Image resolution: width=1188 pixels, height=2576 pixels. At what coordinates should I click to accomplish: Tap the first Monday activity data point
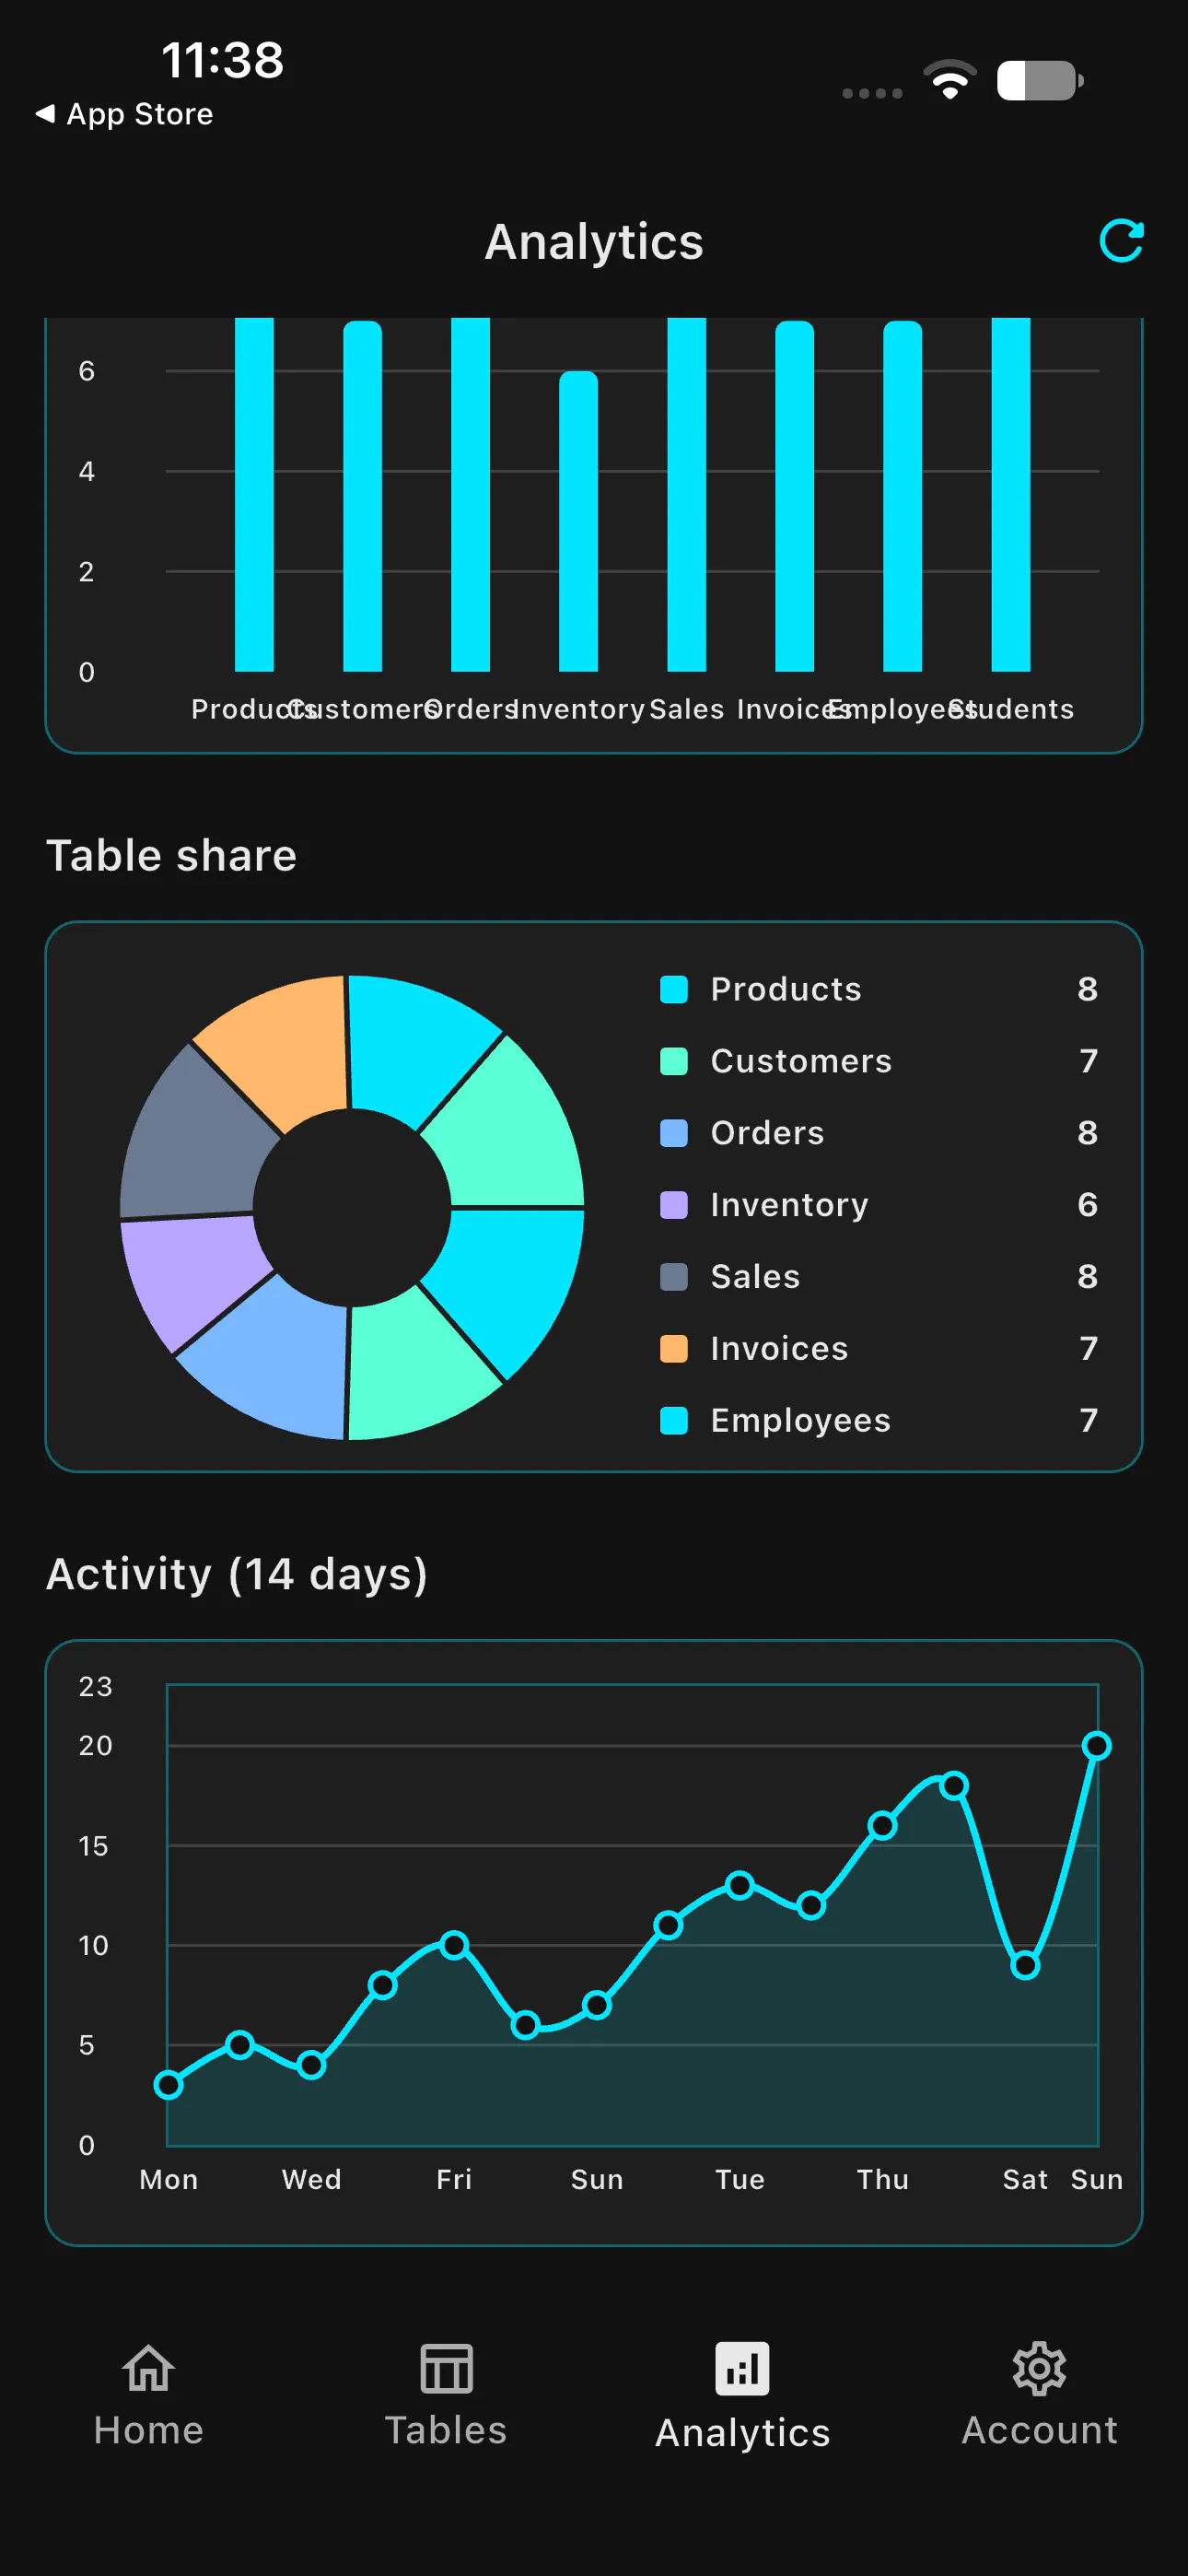coord(168,2085)
